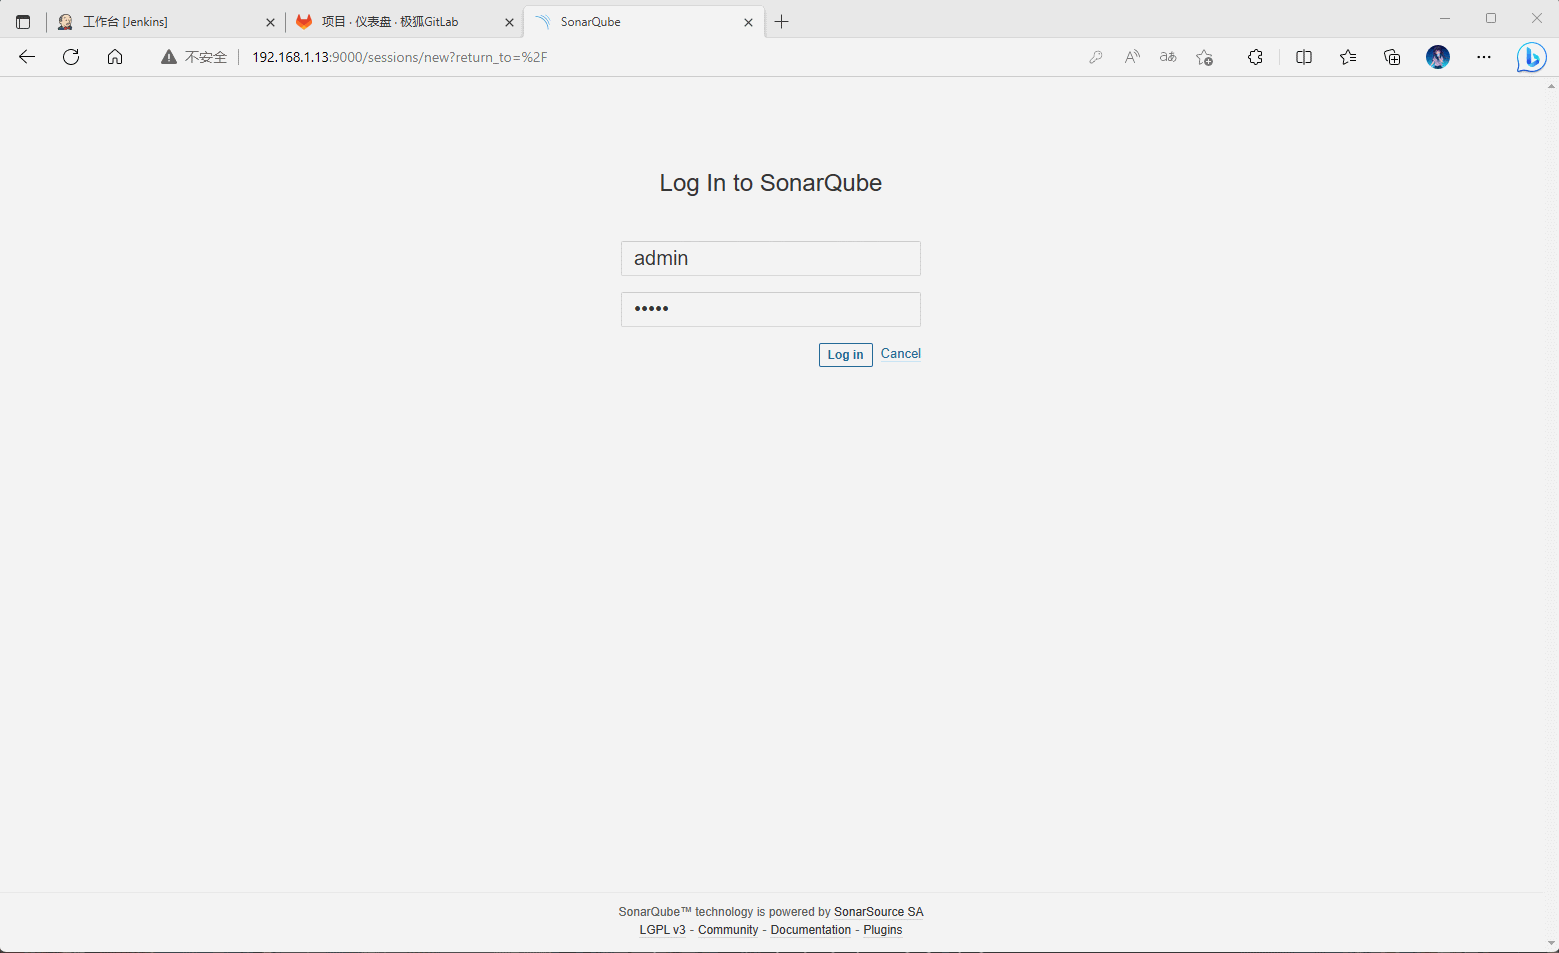Close the SonarQube tab
Screen dimensions: 1559x953
(748, 22)
